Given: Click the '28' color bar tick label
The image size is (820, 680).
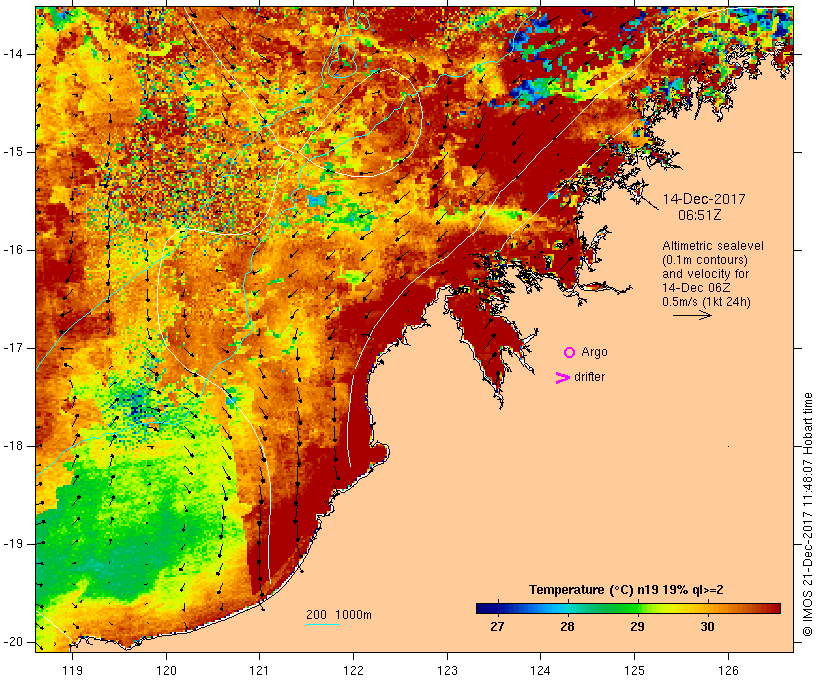Looking at the screenshot, I should click(x=567, y=626).
